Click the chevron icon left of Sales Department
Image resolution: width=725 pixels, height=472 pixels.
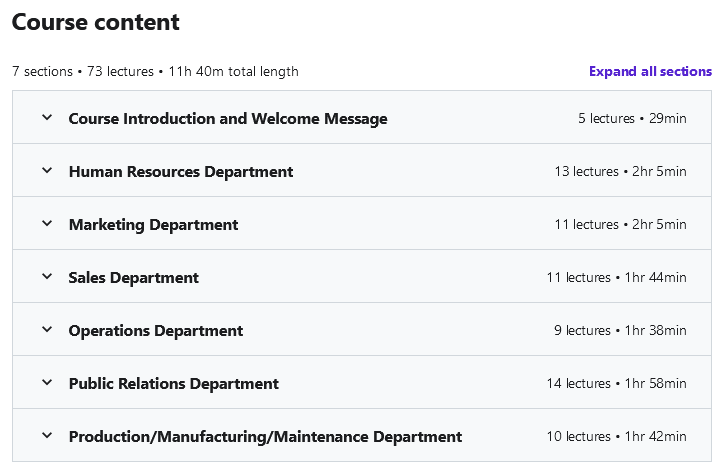(x=47, y=276)
